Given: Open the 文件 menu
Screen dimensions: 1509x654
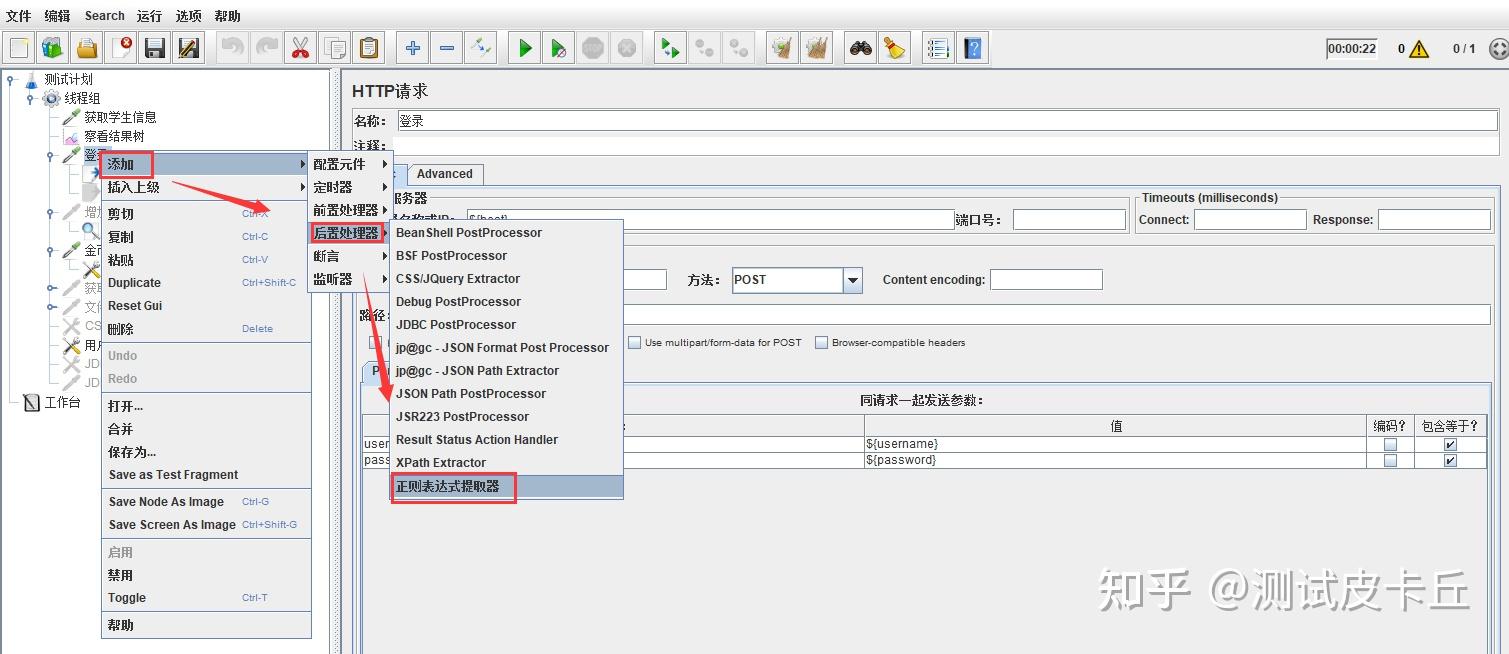Looking at the screenshot, I should [x=19, y=16].
